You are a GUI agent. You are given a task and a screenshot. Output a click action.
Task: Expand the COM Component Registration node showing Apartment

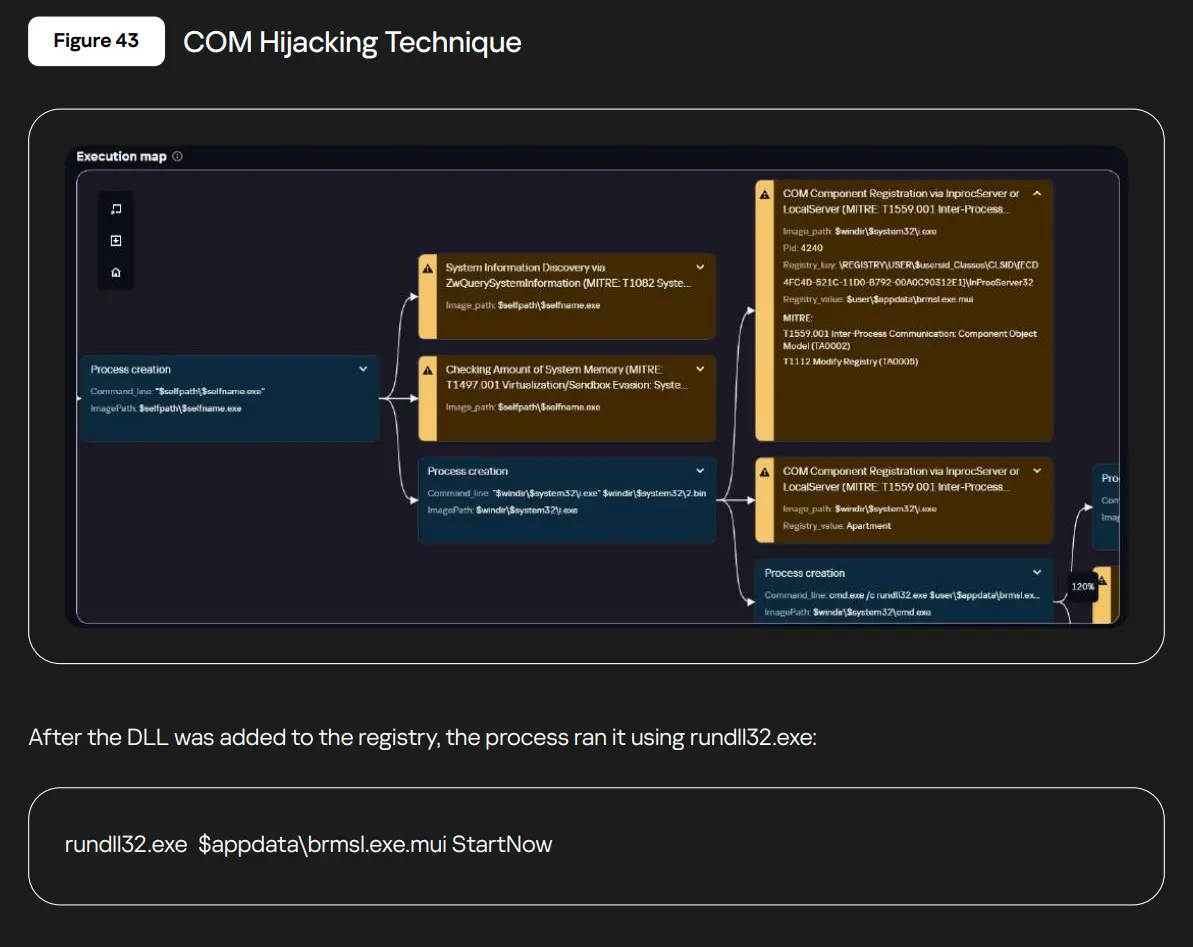pyautogui.click(x=1037, y=471)
